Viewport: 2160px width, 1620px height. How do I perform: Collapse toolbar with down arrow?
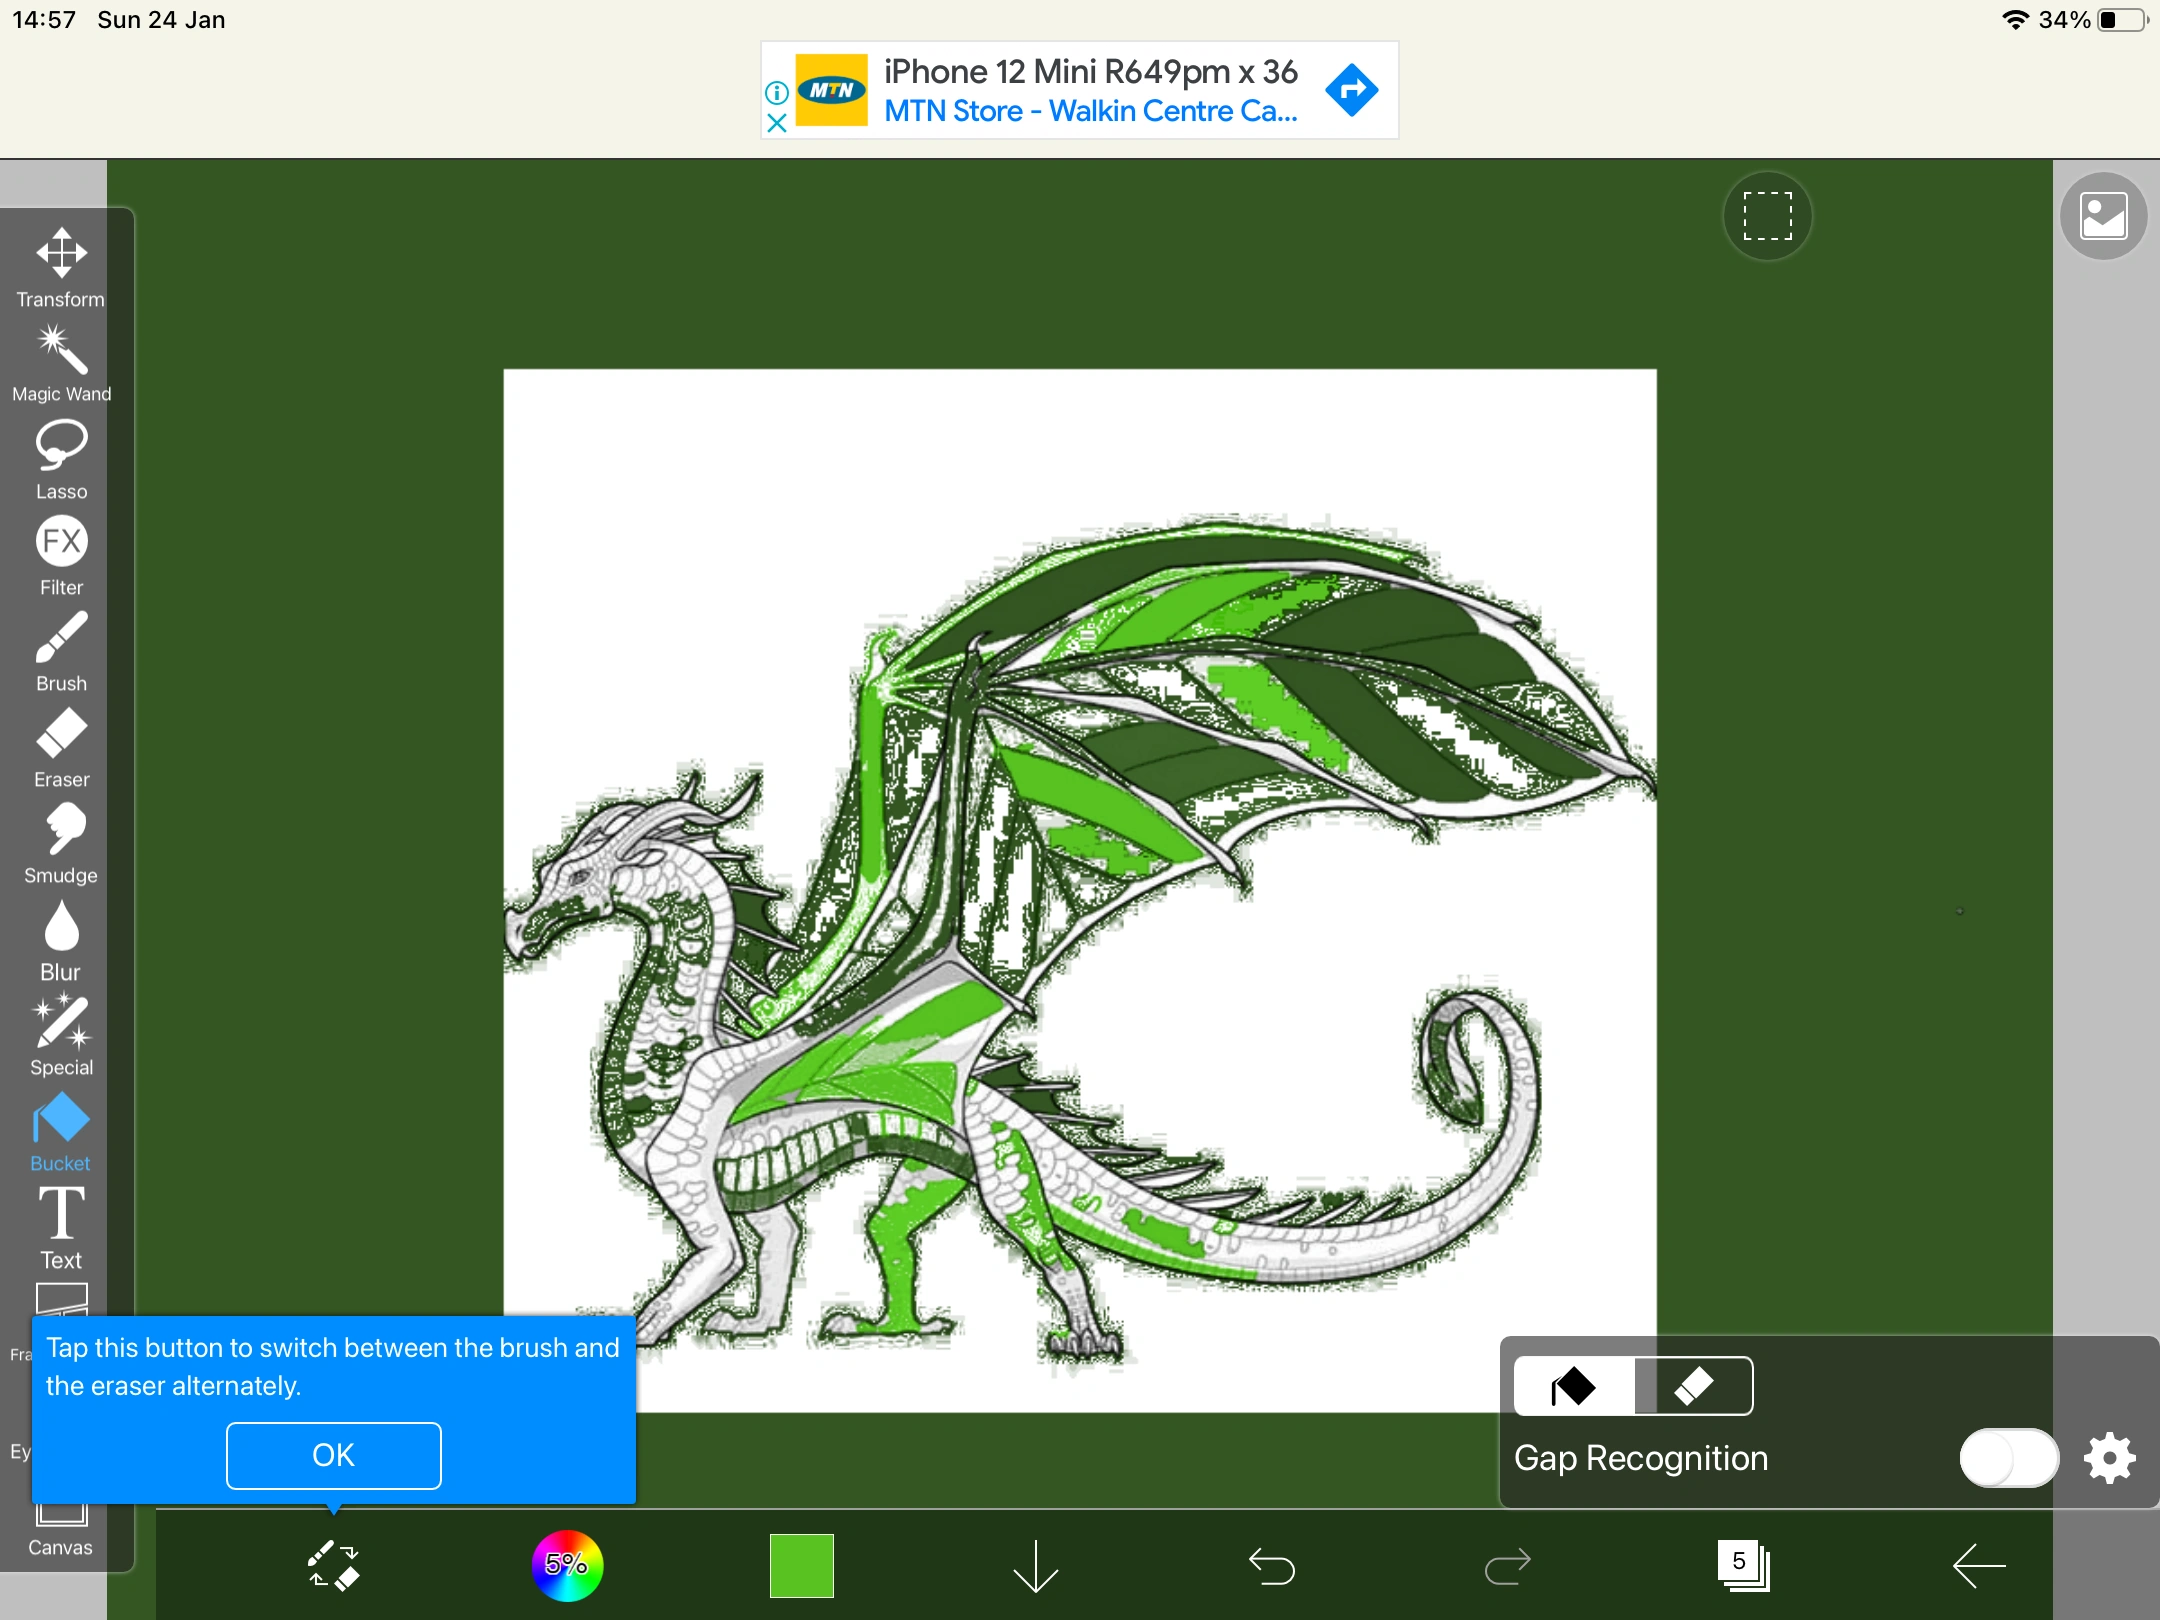(1035, 1565)
